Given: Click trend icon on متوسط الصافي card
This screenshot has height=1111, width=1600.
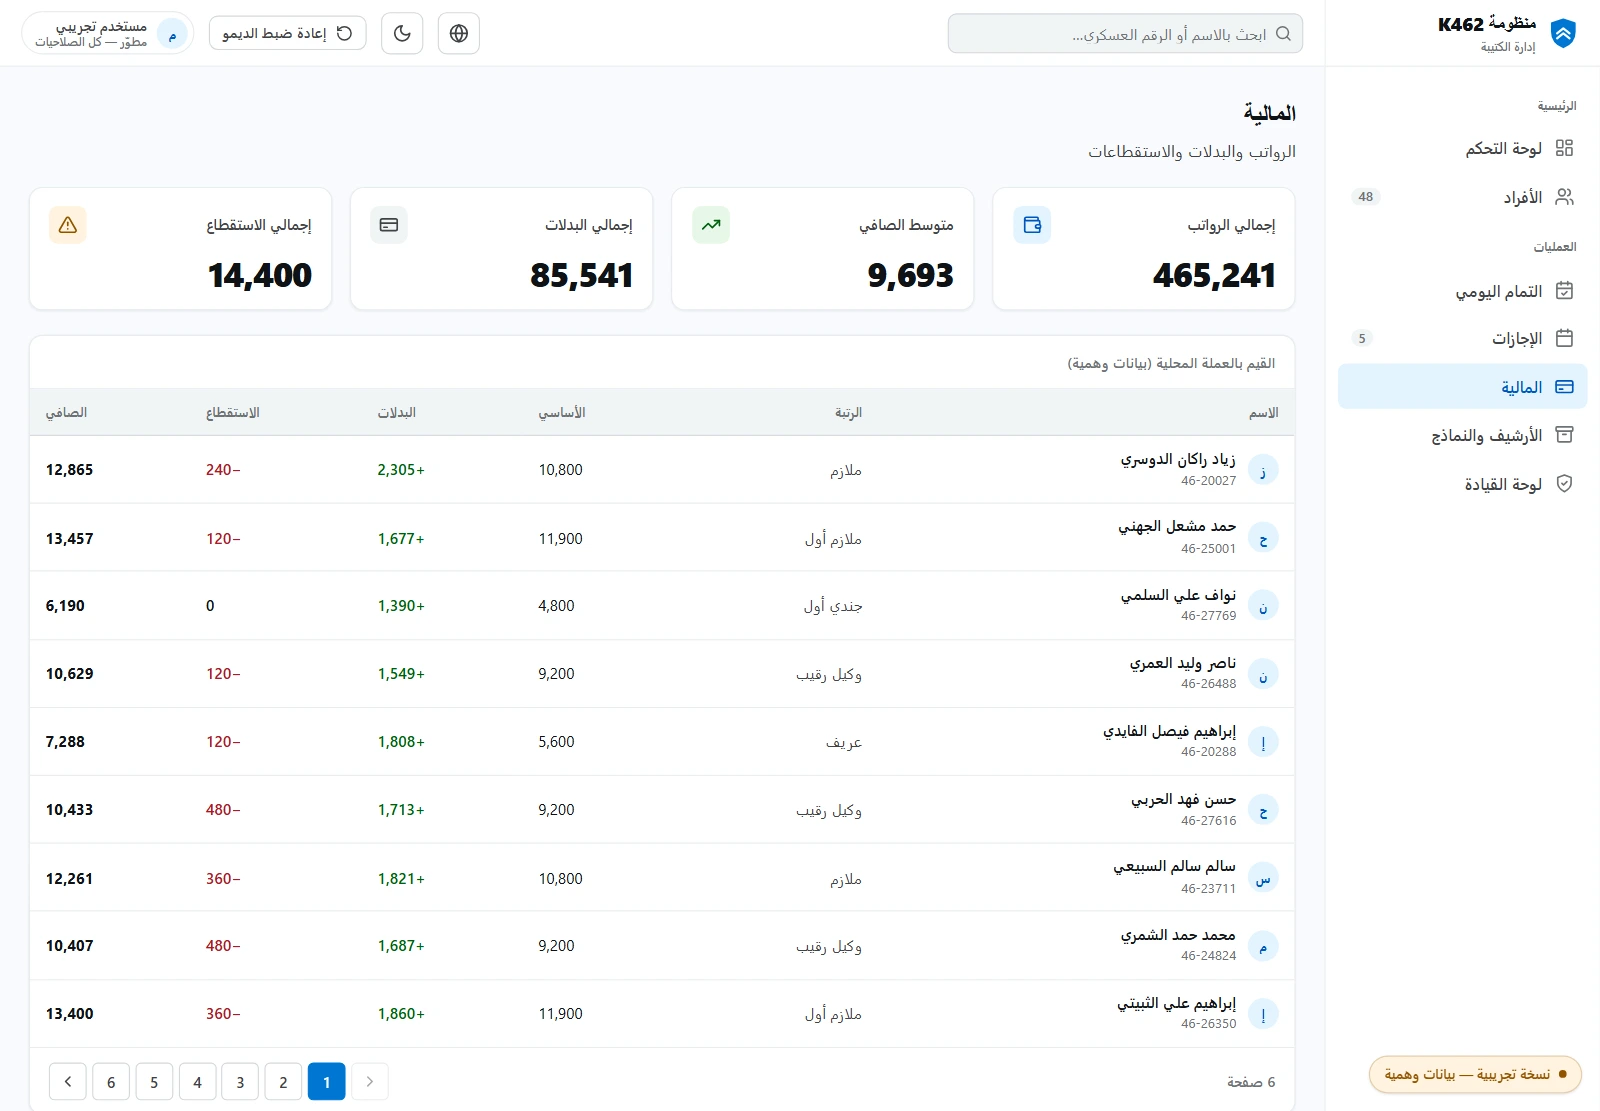Looking at the screenshot, I should 711,225.
